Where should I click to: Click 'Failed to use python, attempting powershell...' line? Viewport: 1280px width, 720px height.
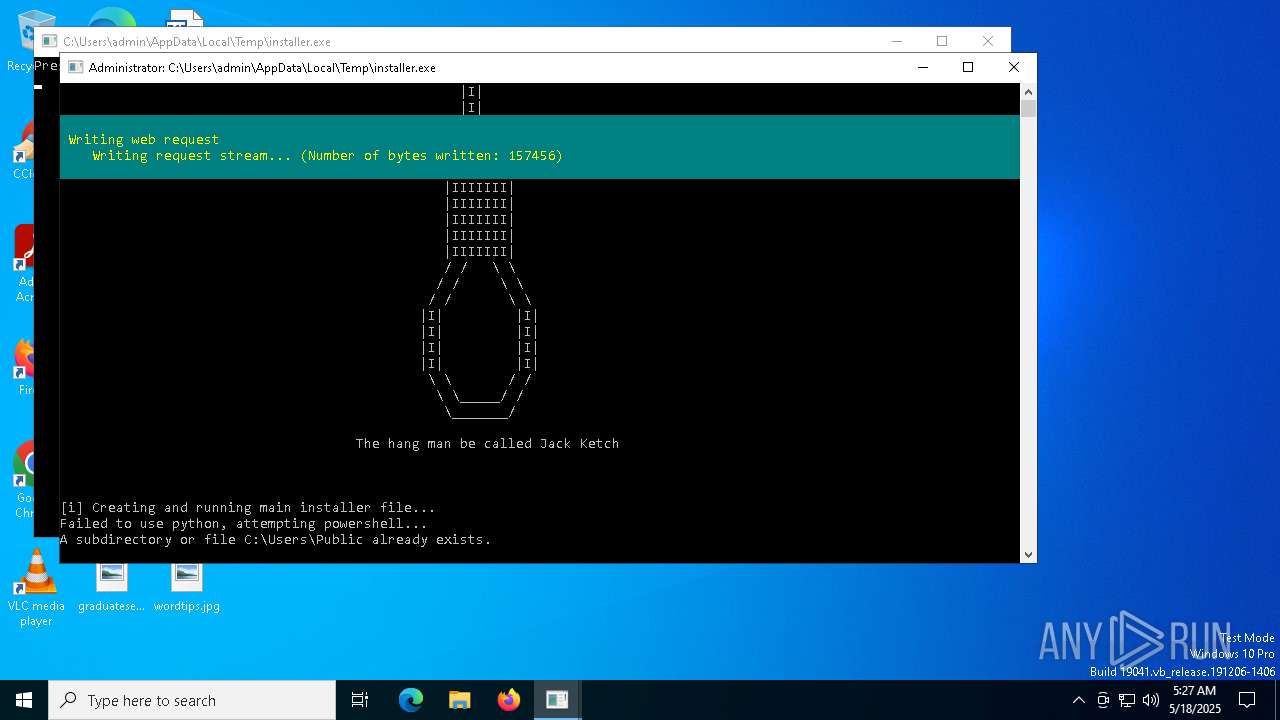point(243,523)
